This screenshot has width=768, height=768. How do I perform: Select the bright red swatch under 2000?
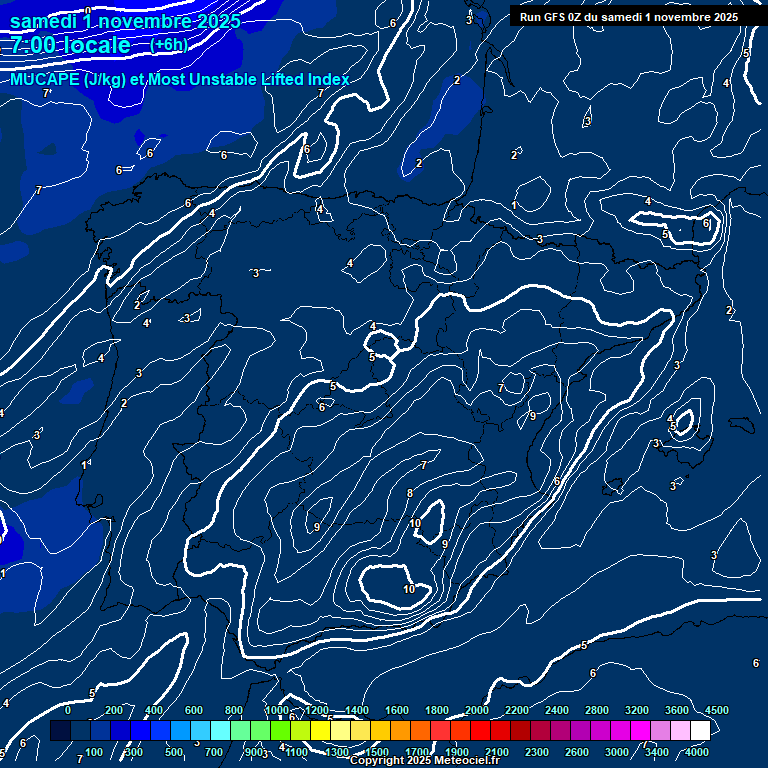click(x=480, y=731)
